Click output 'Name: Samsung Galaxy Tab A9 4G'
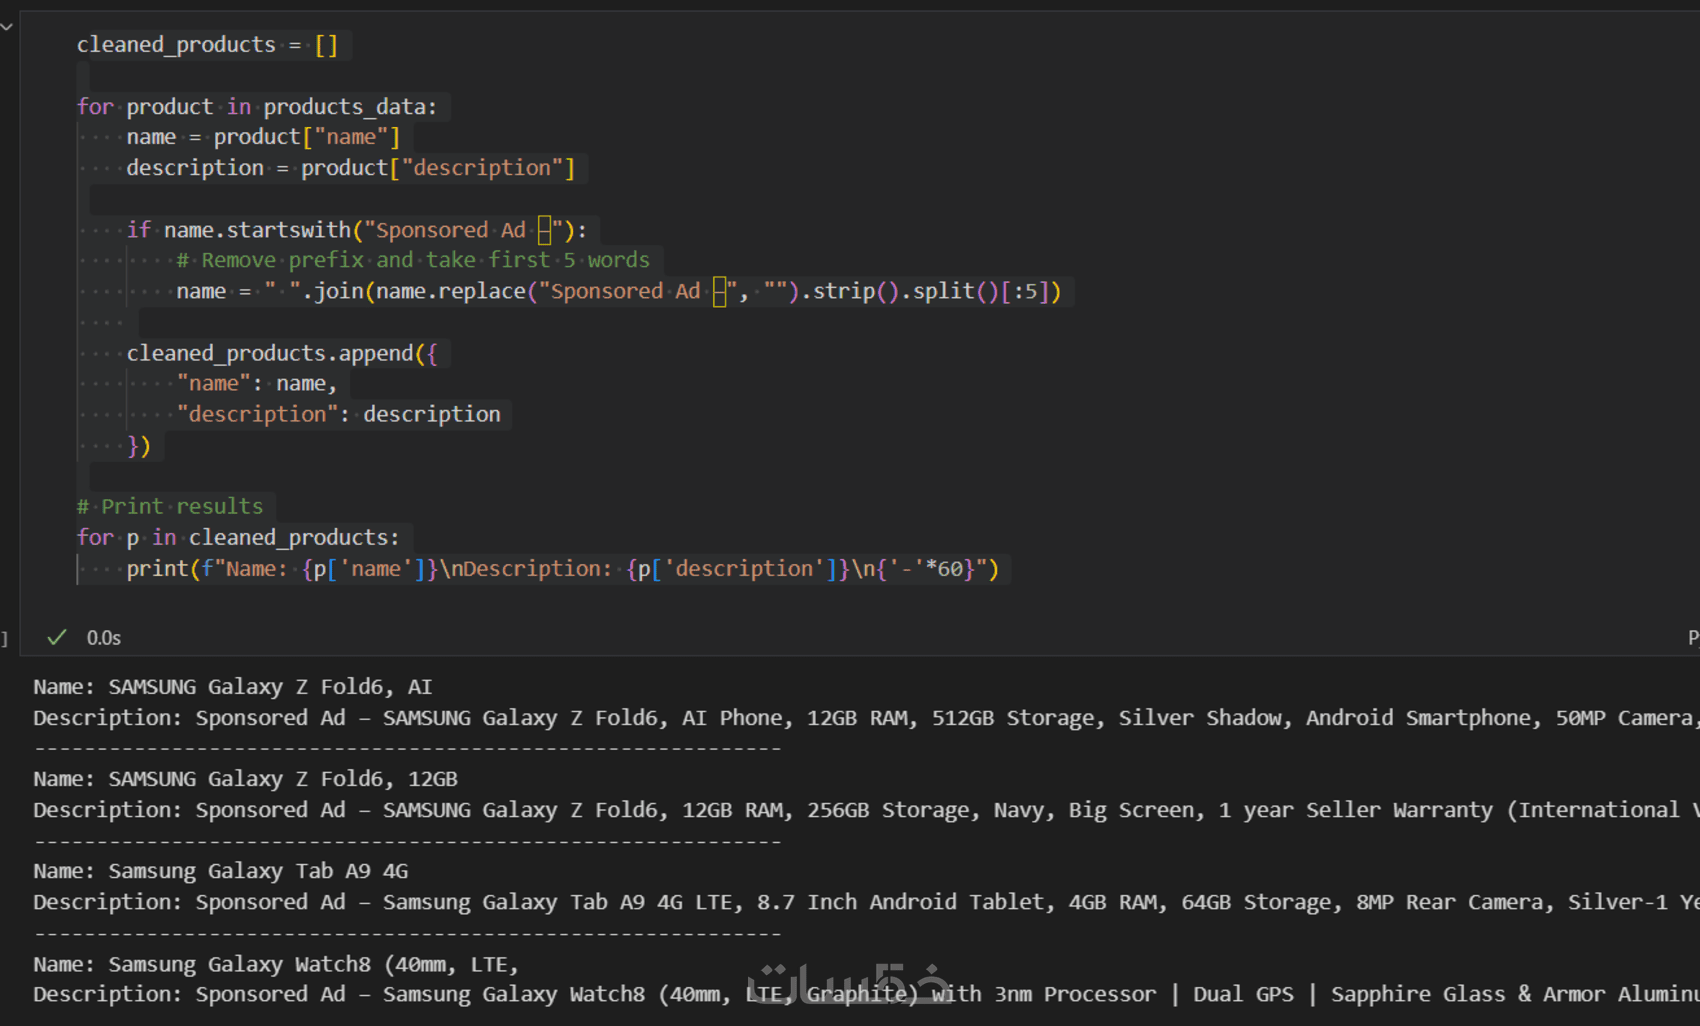 pyautogui.click(x=221, y=872)
